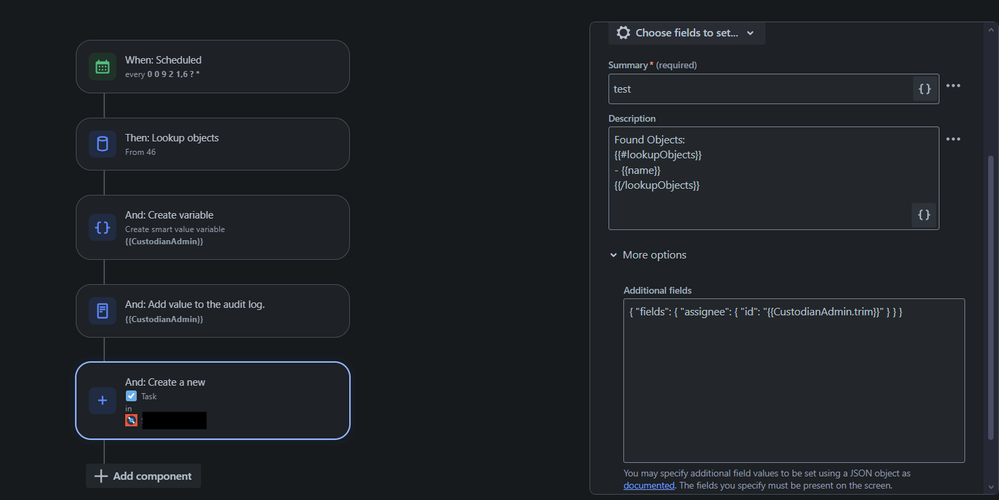The image size is (999, 500).
Task: Click the plus icon on Create a new
Action: tap(103, 401)
